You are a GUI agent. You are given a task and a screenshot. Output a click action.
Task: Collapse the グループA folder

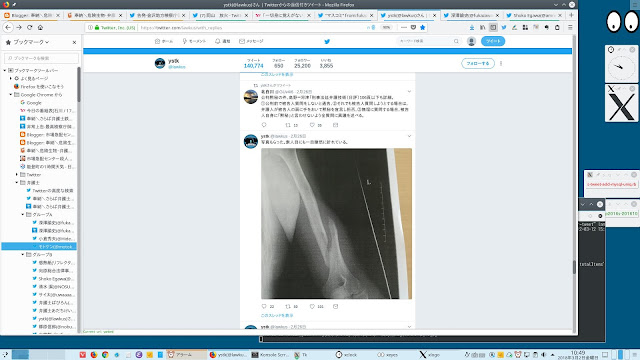(23, 214)
